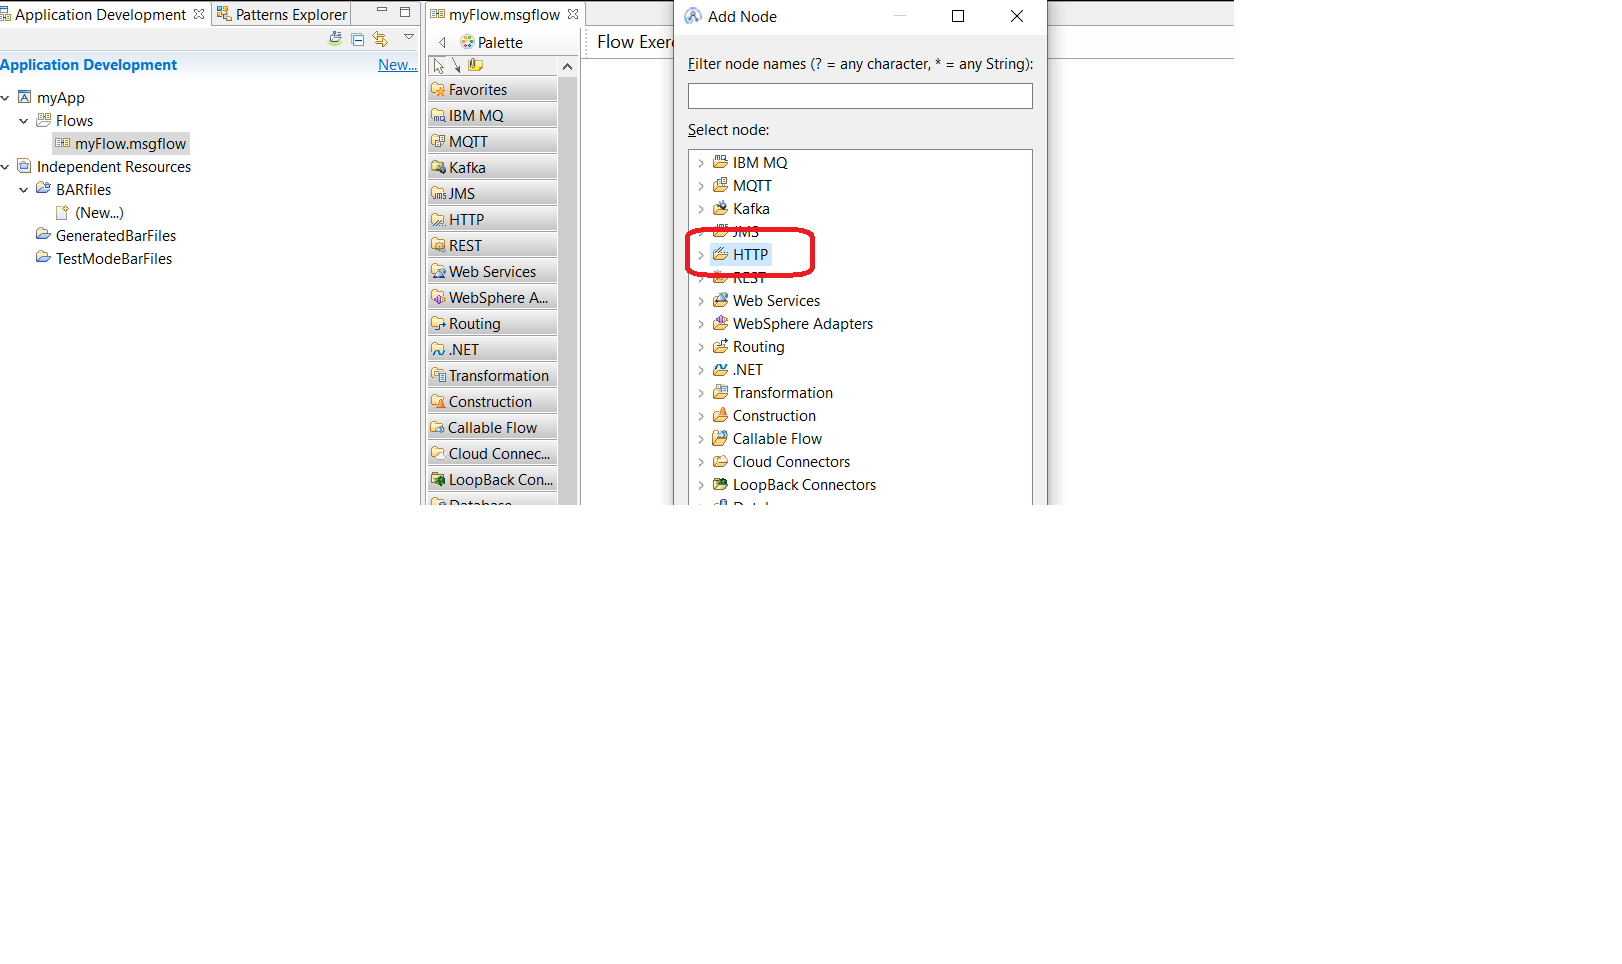Close the myFlow.msgflow editor tab
Viewport: 1622px width, 964px height.
click(x=573, y=14)
